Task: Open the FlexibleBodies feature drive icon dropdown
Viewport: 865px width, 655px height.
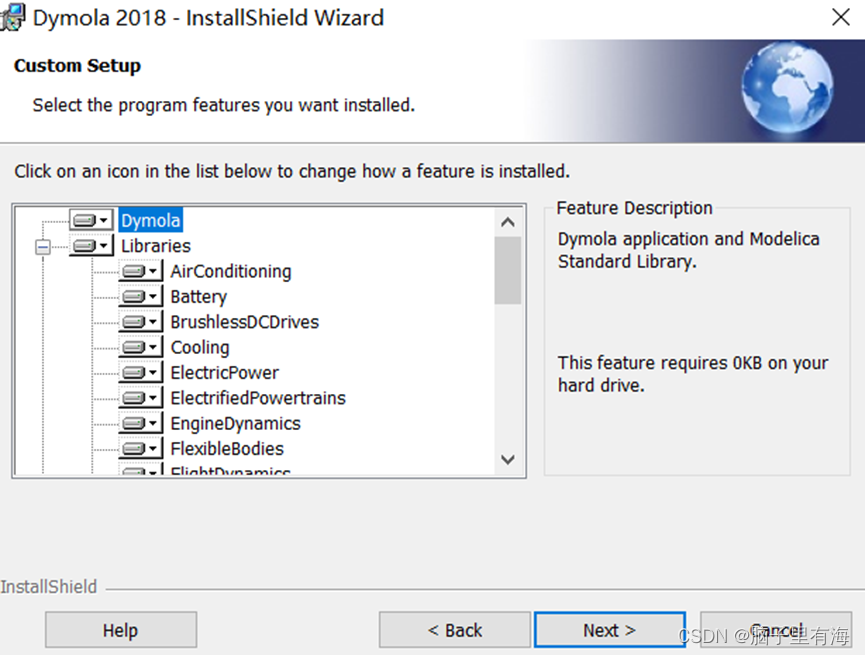Action: 141,449
